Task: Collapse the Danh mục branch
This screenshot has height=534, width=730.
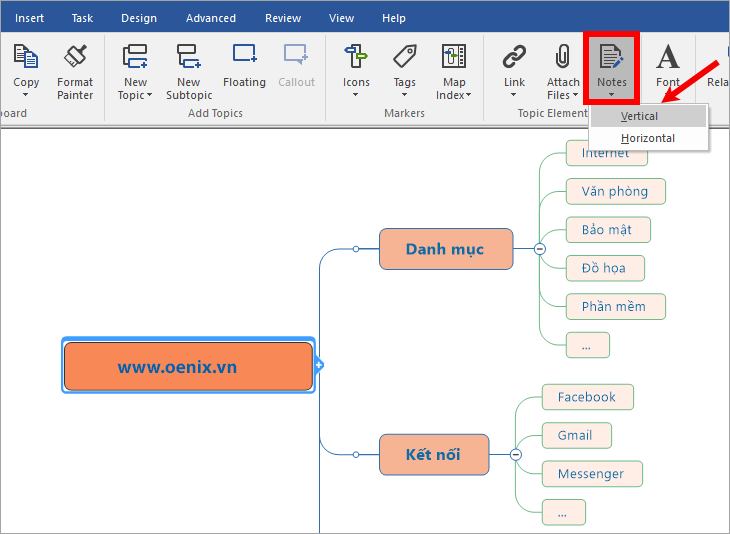Action: (540, 249)
